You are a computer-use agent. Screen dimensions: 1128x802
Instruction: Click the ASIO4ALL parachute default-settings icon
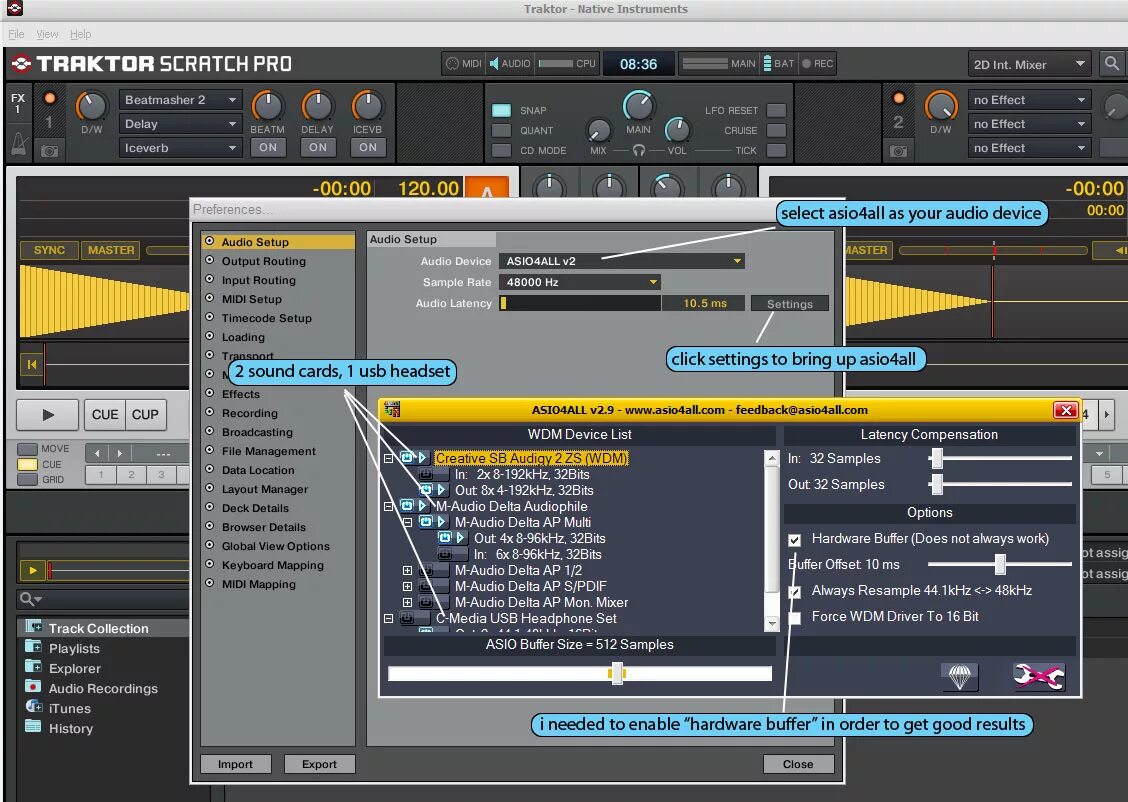pos(960,676)
